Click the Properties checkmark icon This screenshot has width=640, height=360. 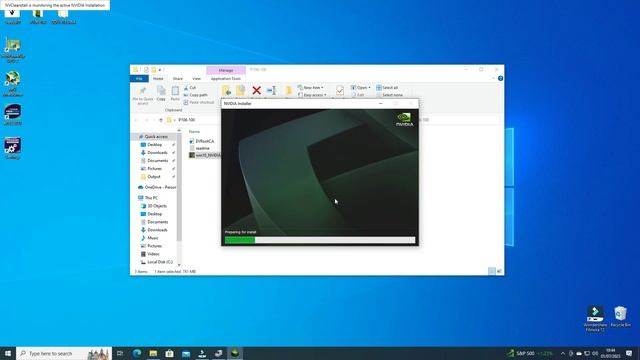[340, 91]
